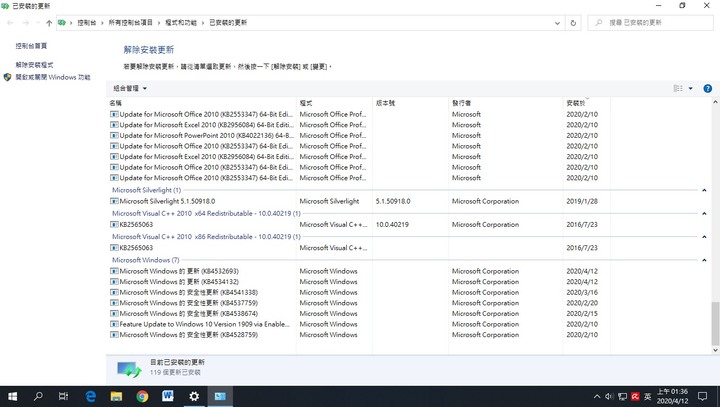Select PowerPoint 2010 KB4022136 update
Image resolution: width=720 pixels, height=407 pixels.
360,136
